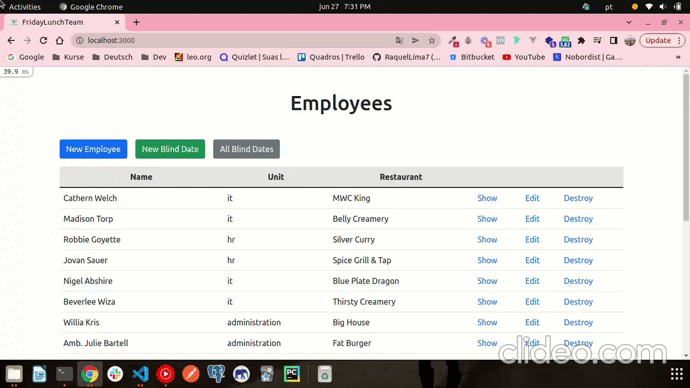
Task: Expand the tab search dropdown arrow
Action: [629, 22]
